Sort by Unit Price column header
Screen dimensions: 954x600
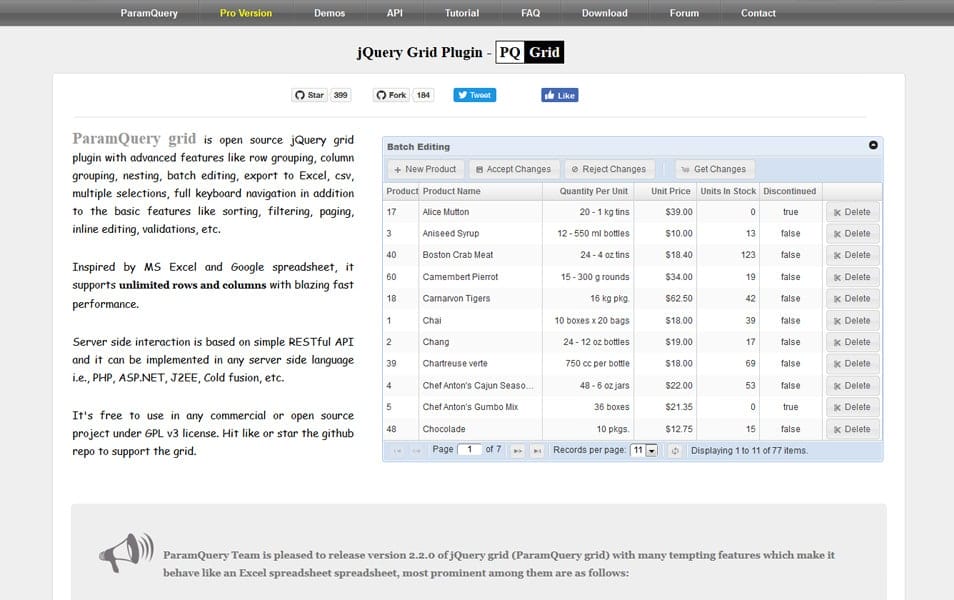click(665, 191)
